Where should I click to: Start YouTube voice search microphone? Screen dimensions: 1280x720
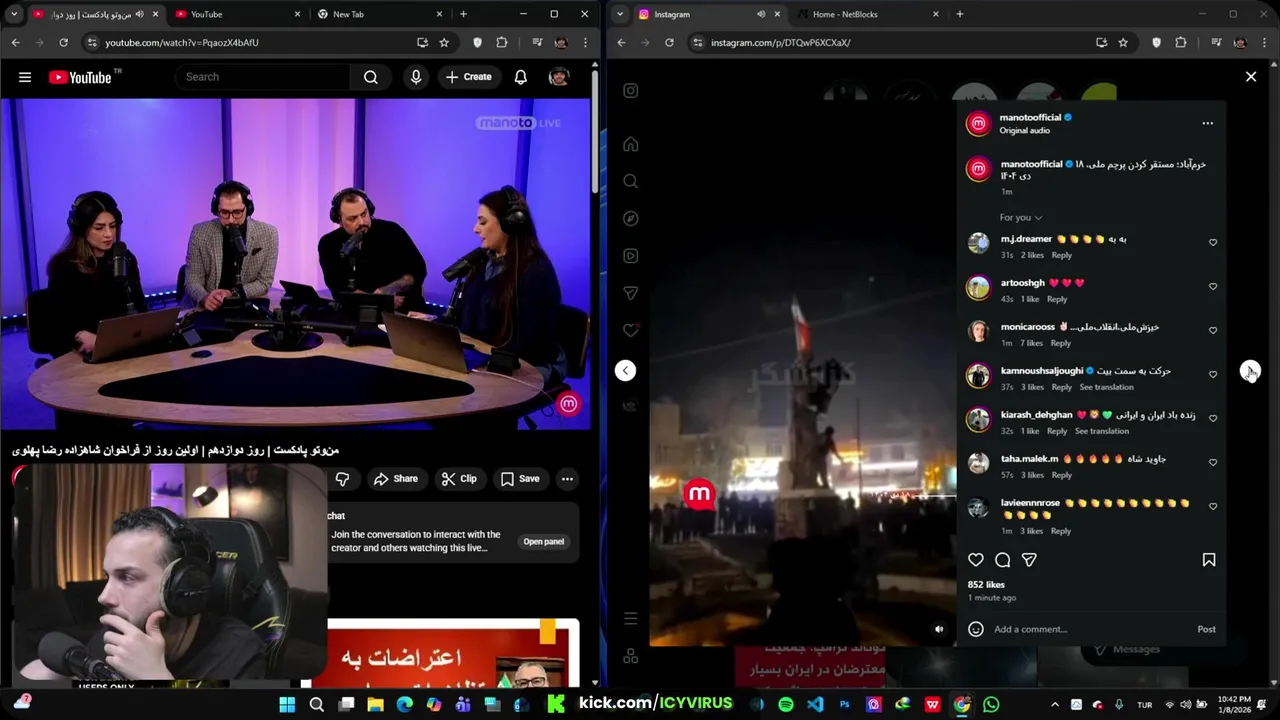click(416, 77)
